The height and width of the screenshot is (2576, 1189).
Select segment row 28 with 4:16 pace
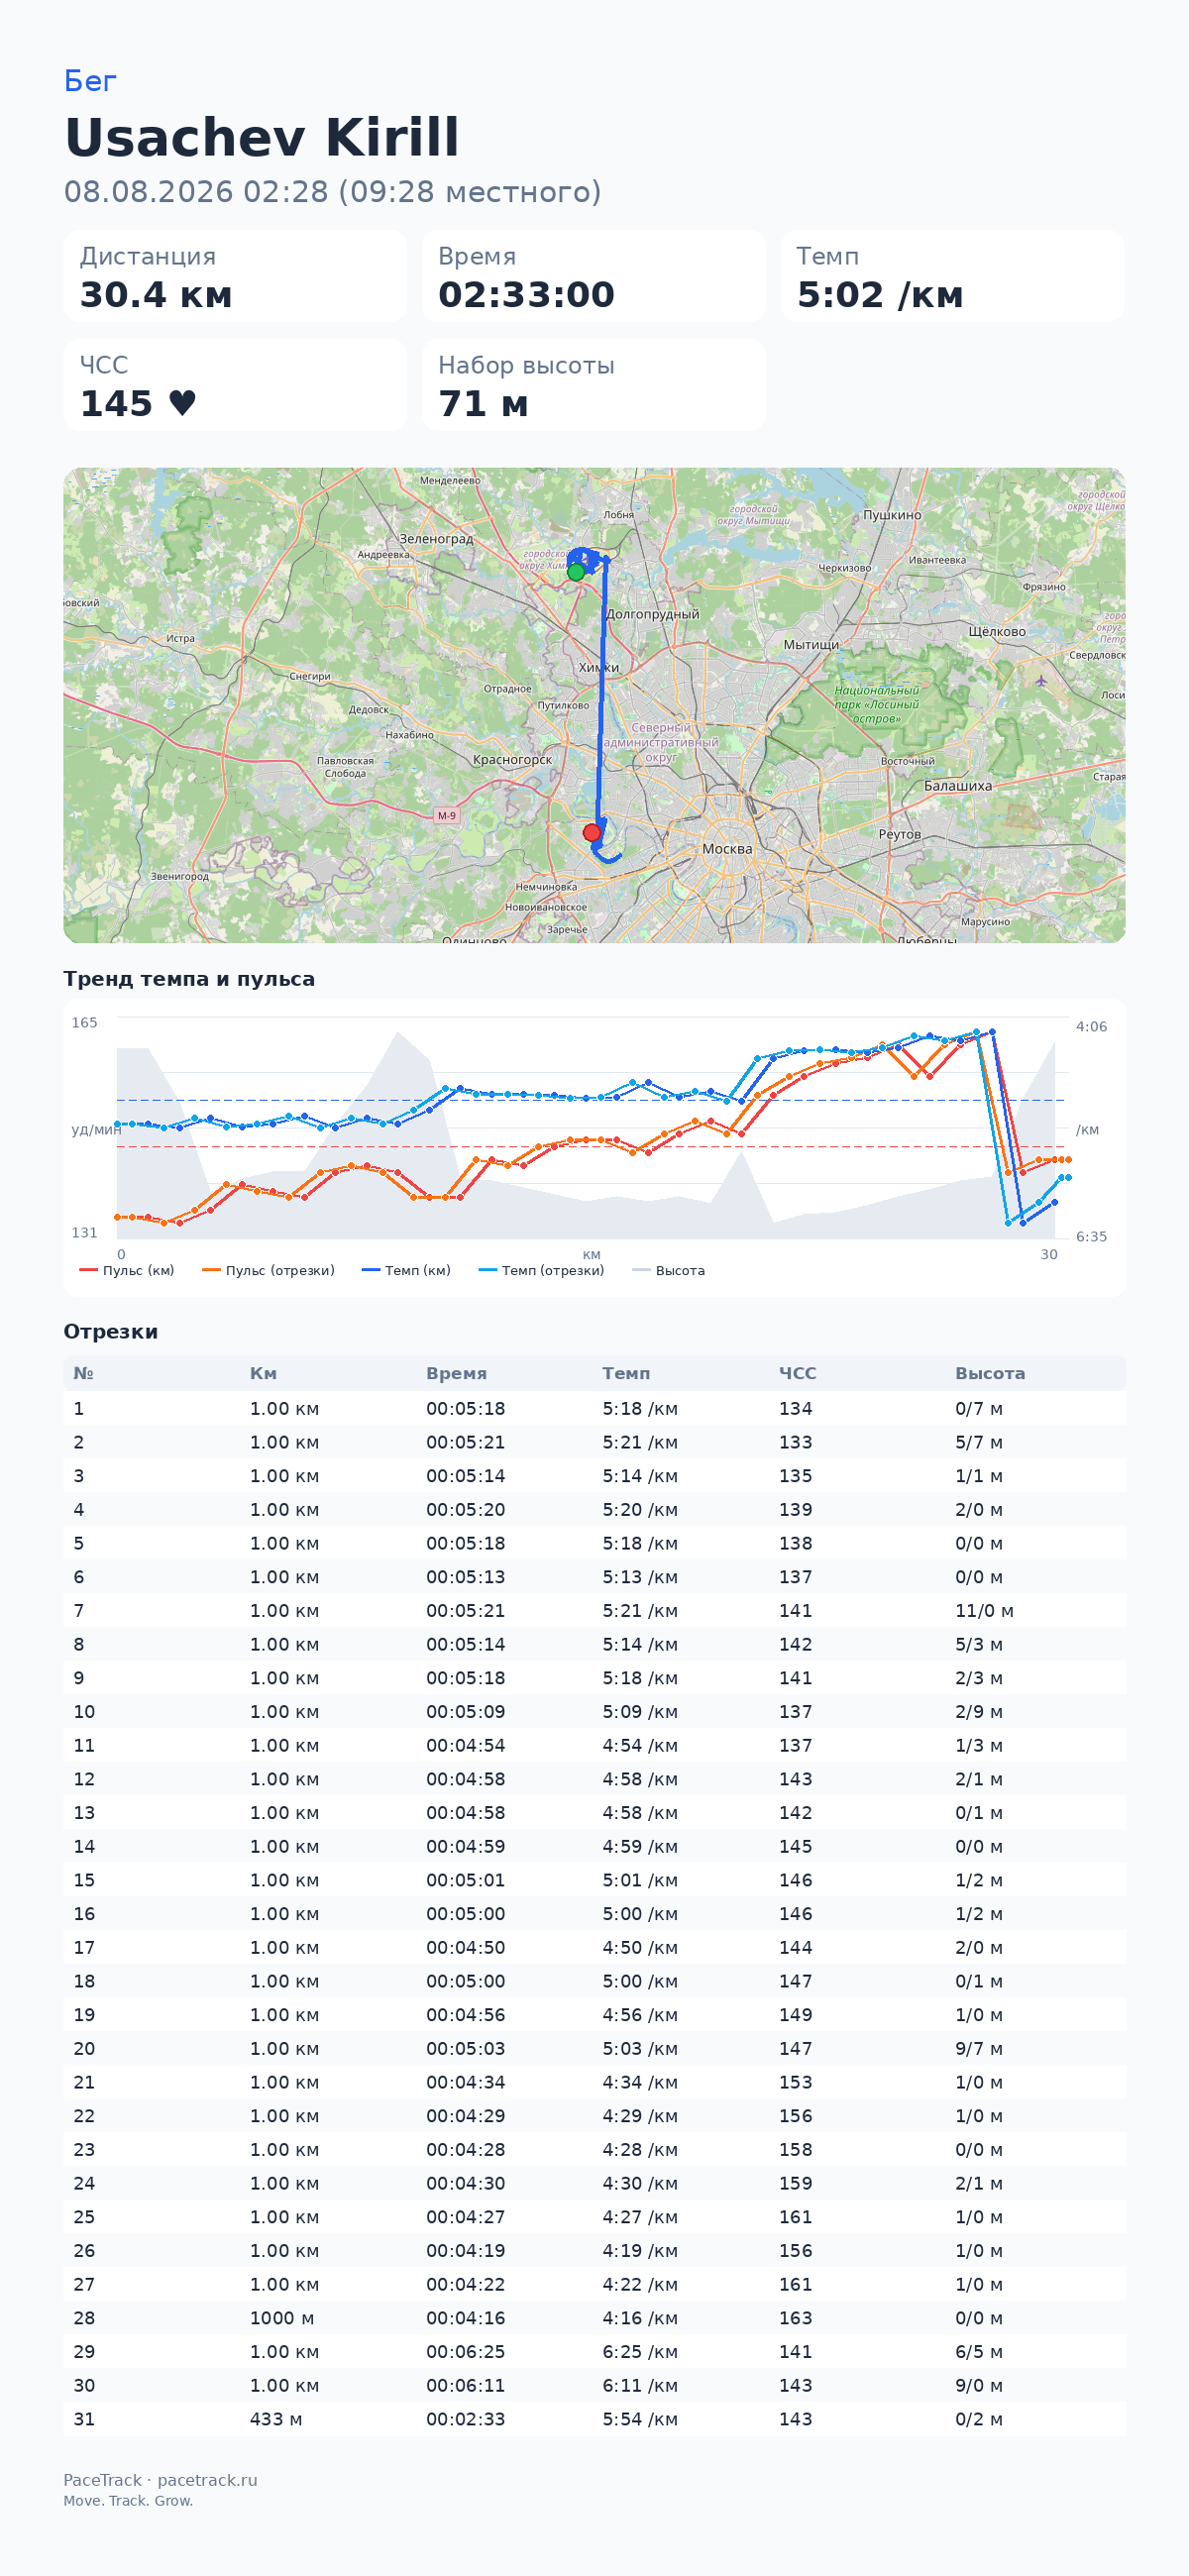[594, 2317]
